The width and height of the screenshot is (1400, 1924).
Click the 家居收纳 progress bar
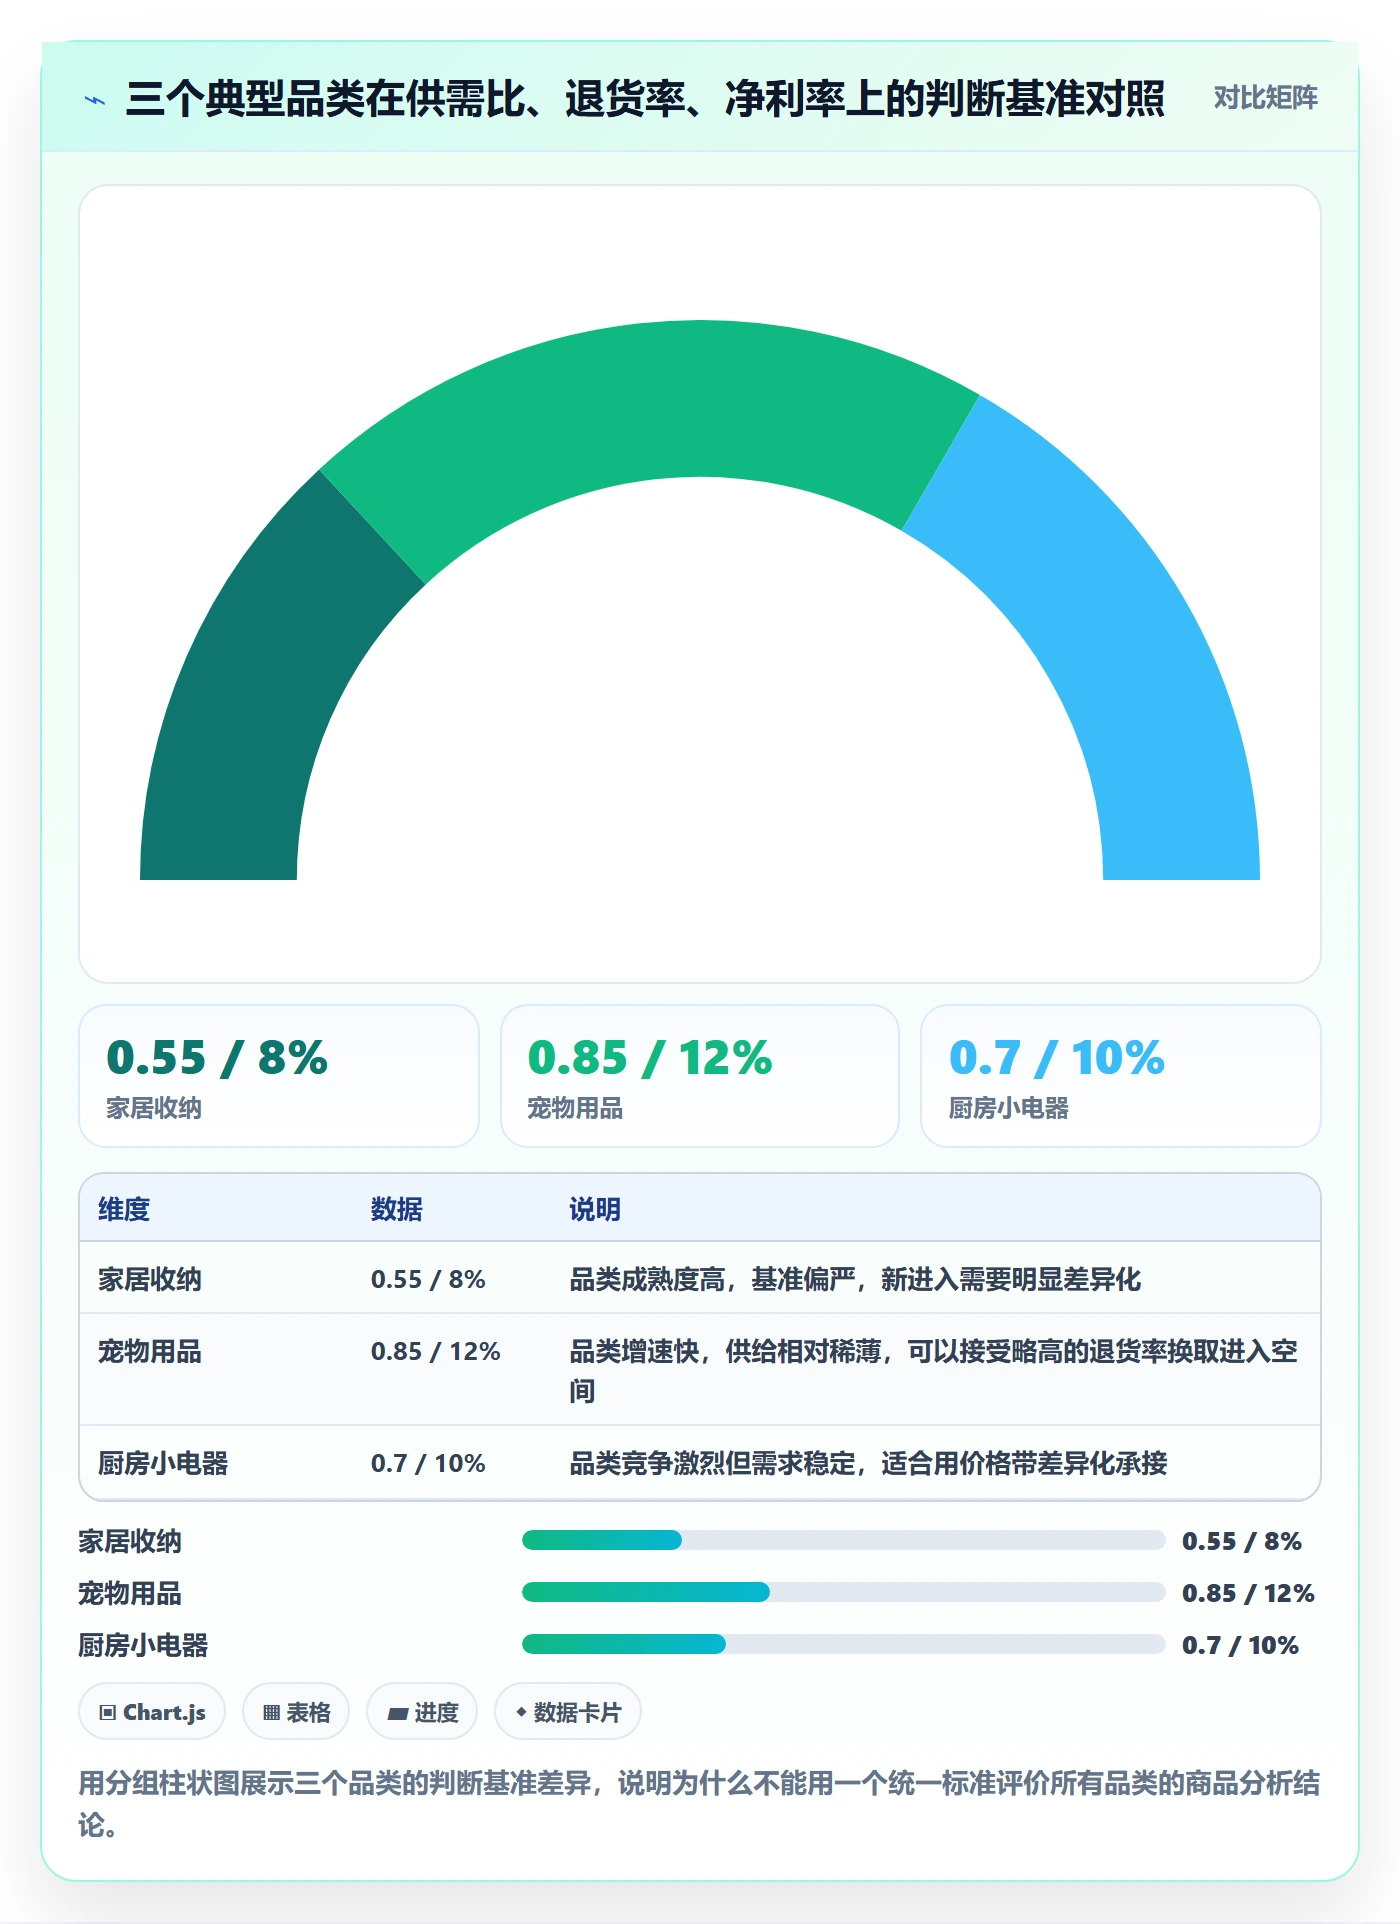pyautogui.click(x=843, y=1540)
